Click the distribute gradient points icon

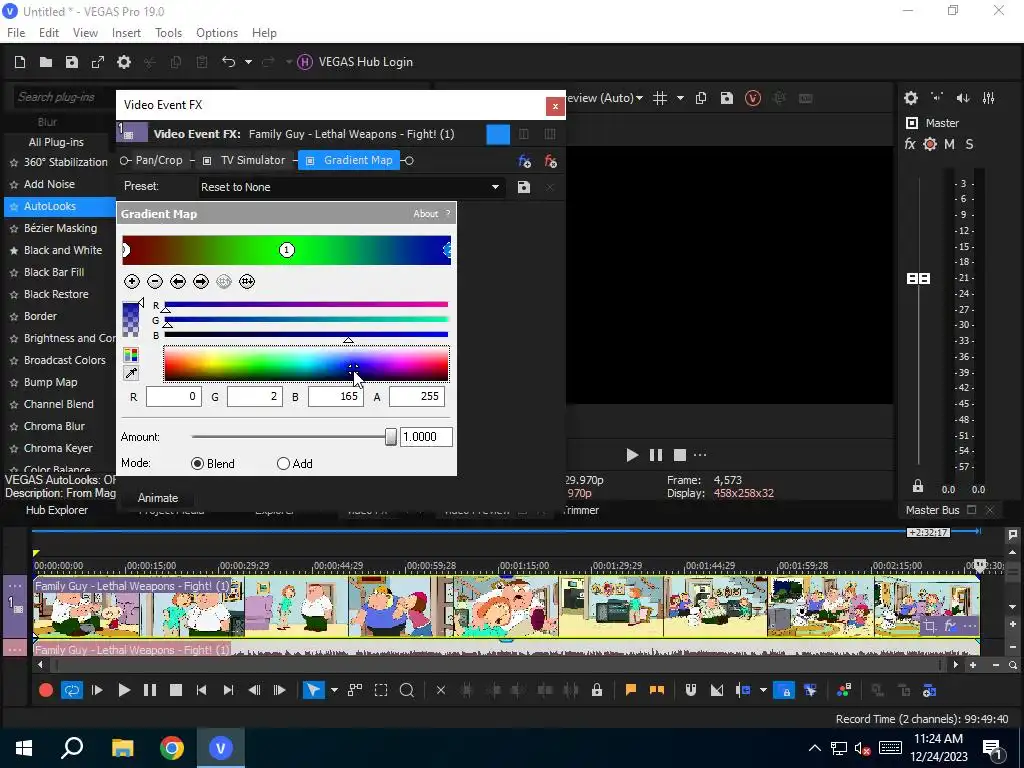[x=247, y=281]
